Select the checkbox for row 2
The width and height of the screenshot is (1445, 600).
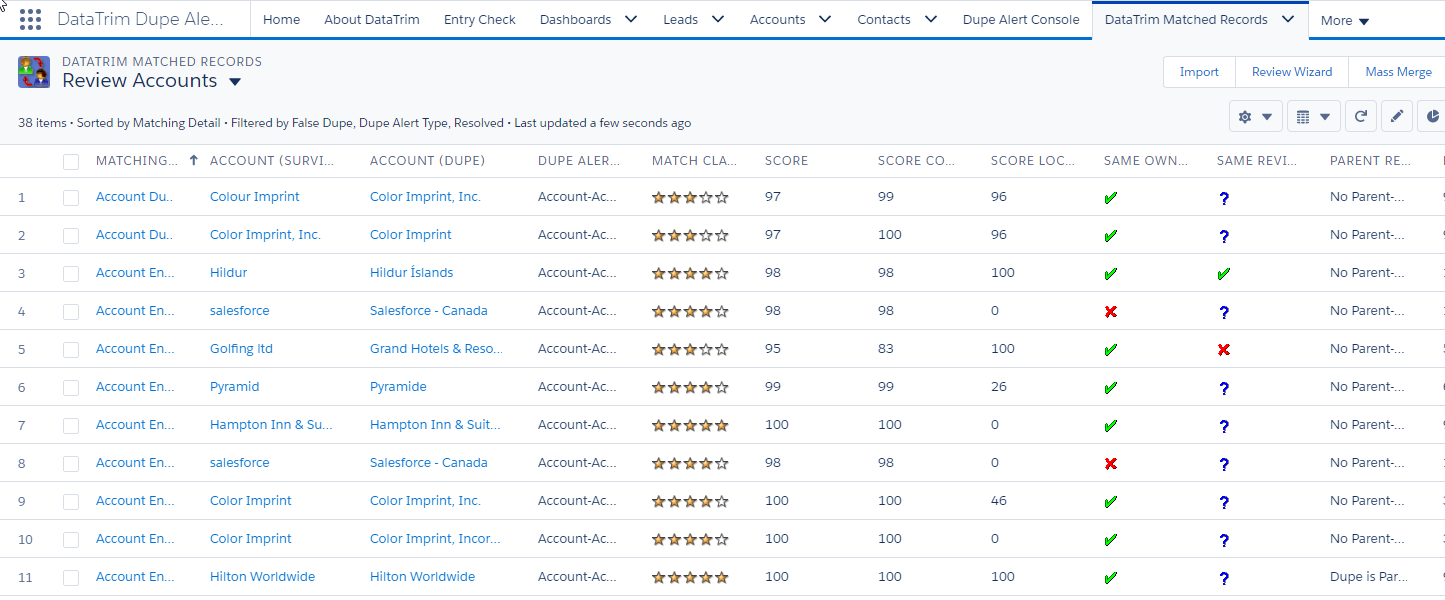(71, 236)
